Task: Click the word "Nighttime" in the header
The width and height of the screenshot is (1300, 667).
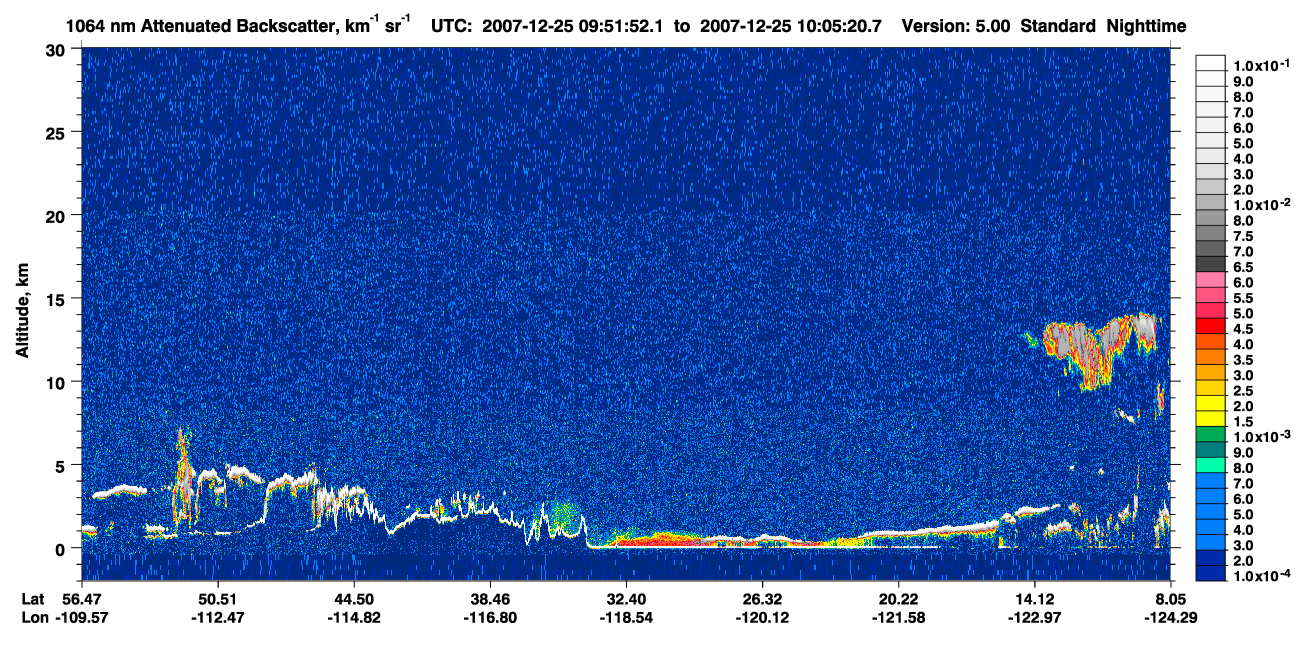Action: [x=1149, y=25]
